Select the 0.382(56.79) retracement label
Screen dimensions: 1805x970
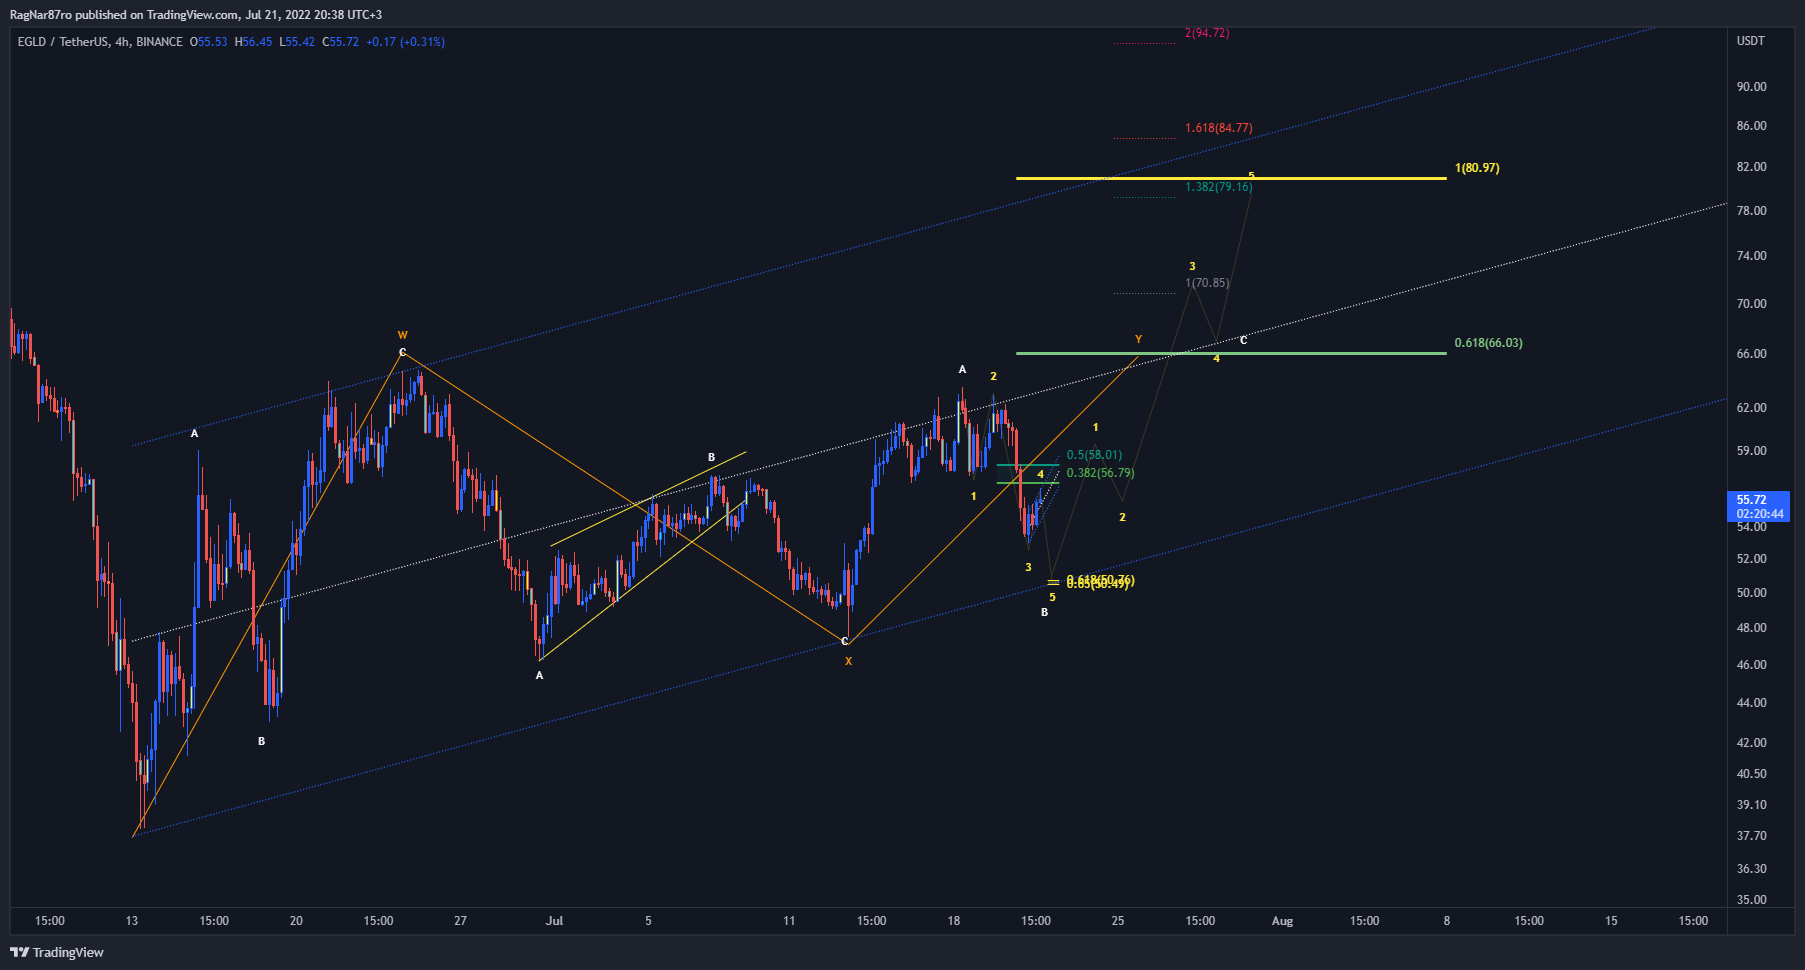(x=1100, y=473)
